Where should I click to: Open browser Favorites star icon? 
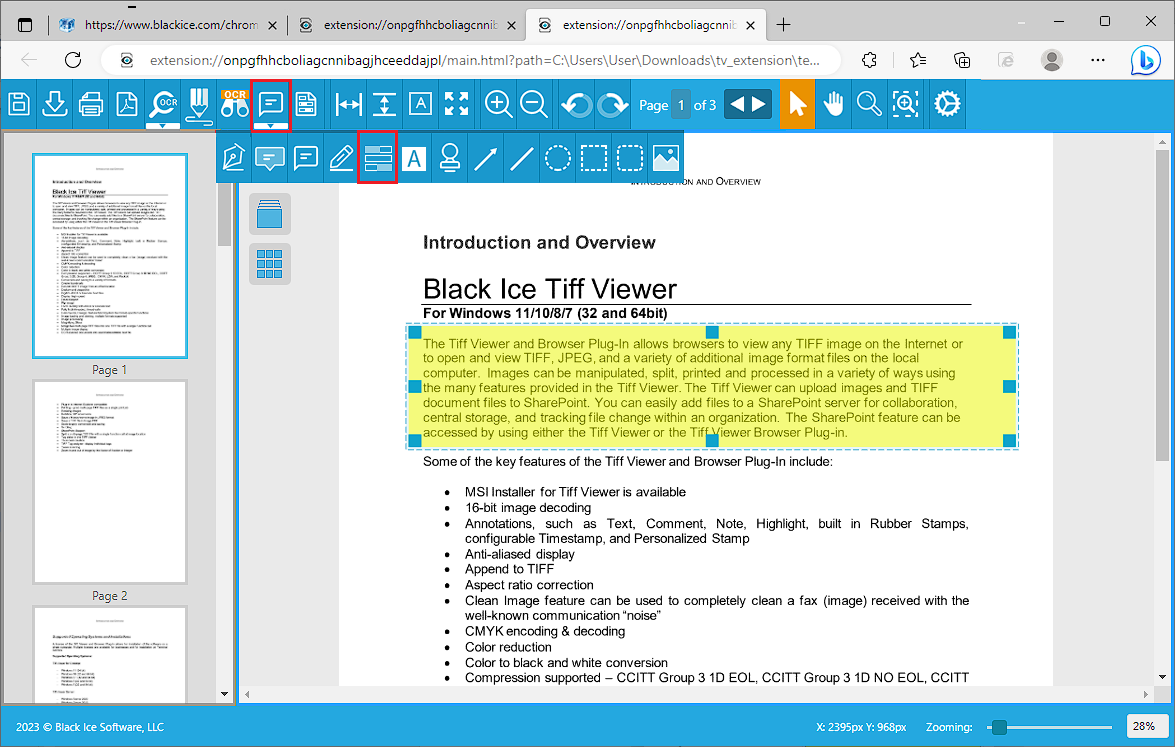(918, 60)
